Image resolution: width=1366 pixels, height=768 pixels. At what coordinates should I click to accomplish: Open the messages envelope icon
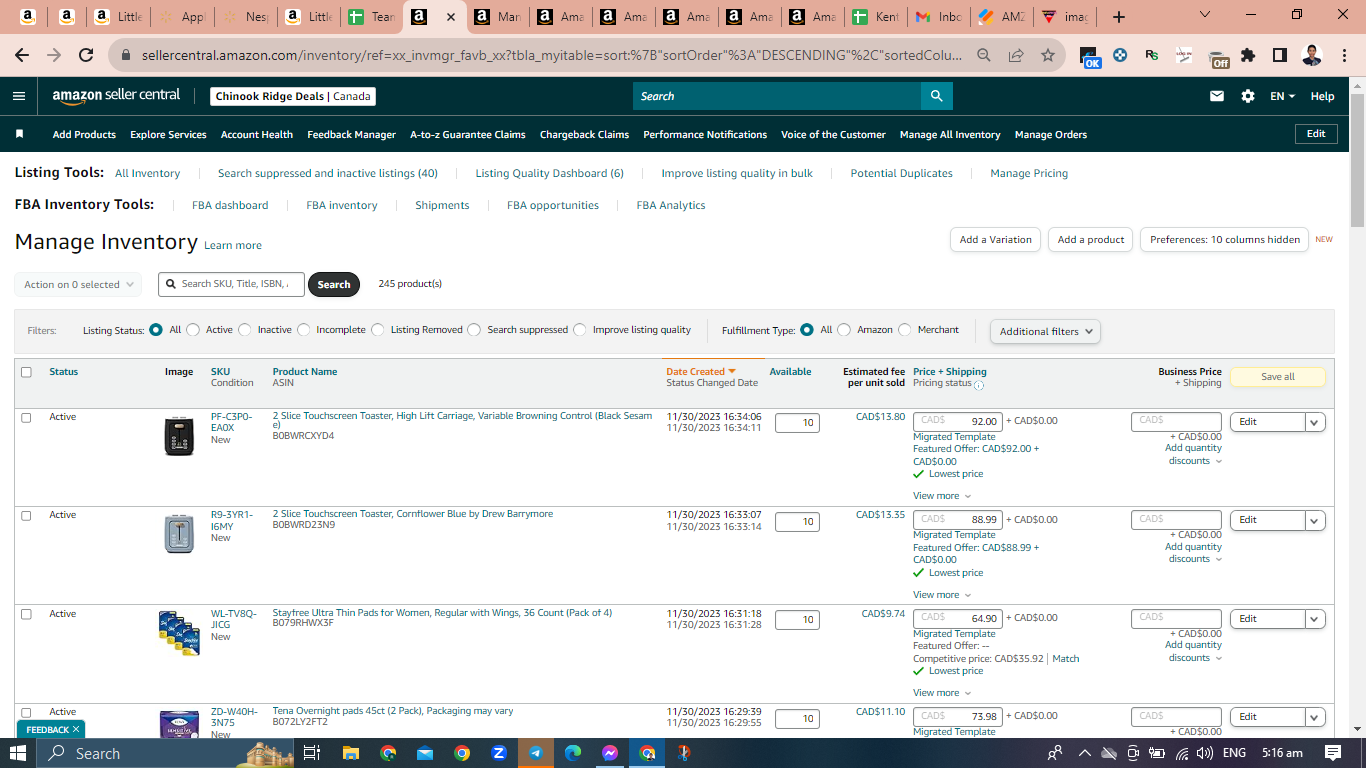(1217, 96)
